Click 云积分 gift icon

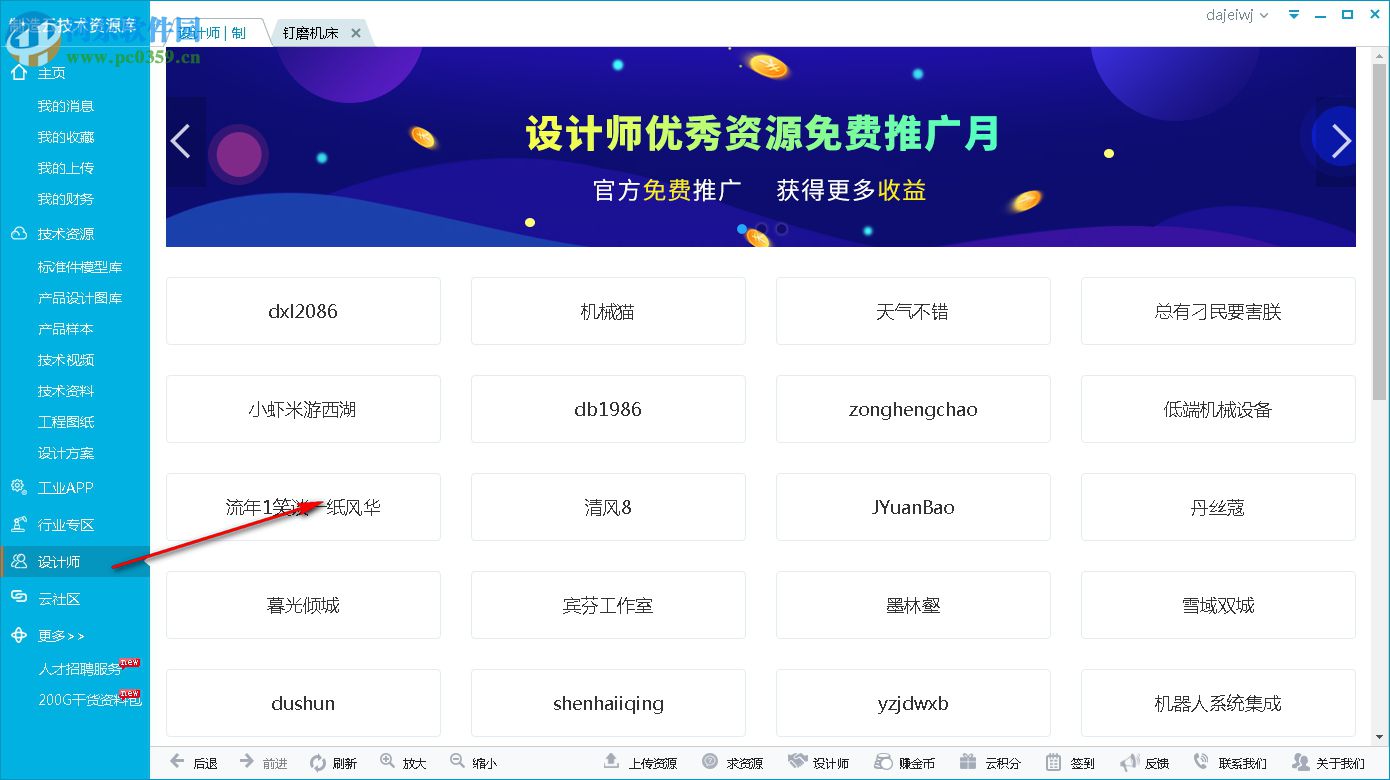968,762
